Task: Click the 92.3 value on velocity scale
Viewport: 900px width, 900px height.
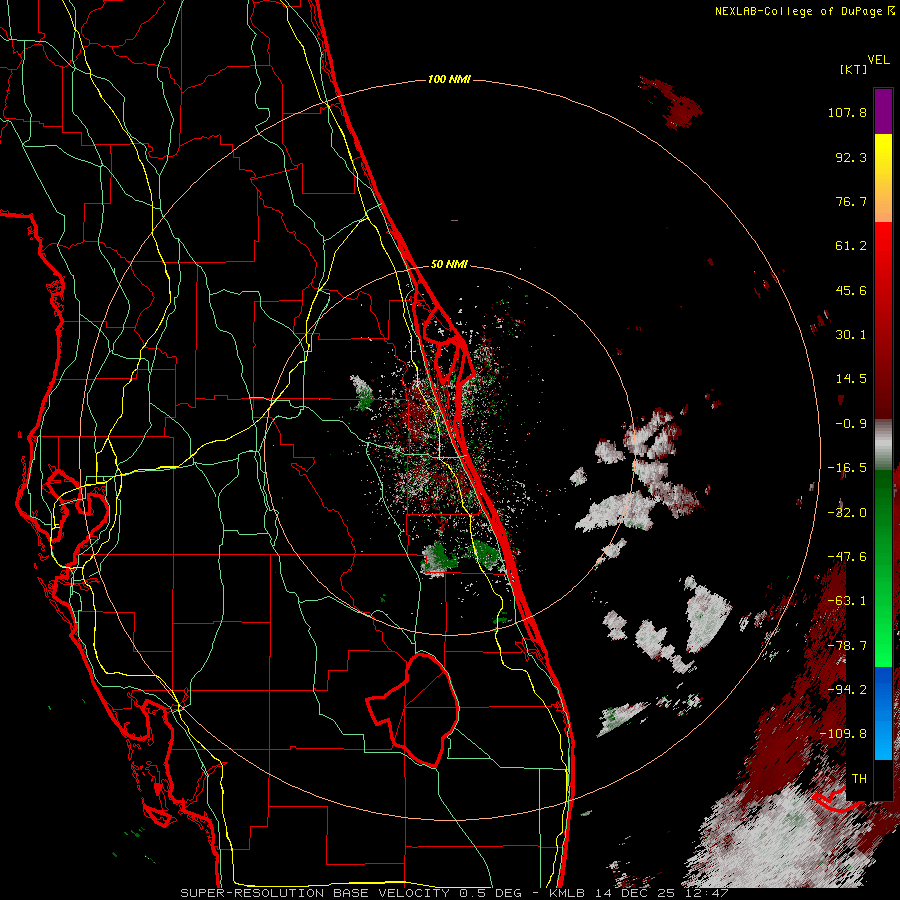Action: pyautogui.click(x=851, y=157)
